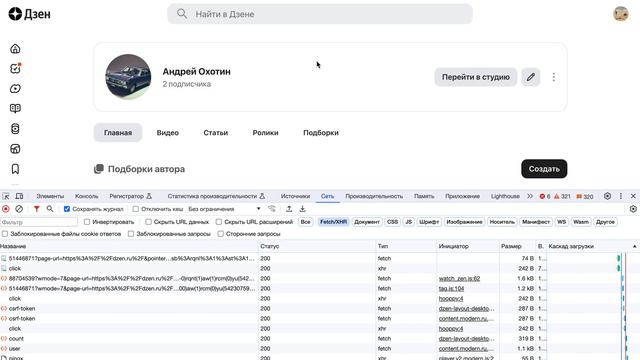Click the inspect element picker icon
The height and width of the screenshot is (360, 640).
pyautogui.click(x=6, y=196)
